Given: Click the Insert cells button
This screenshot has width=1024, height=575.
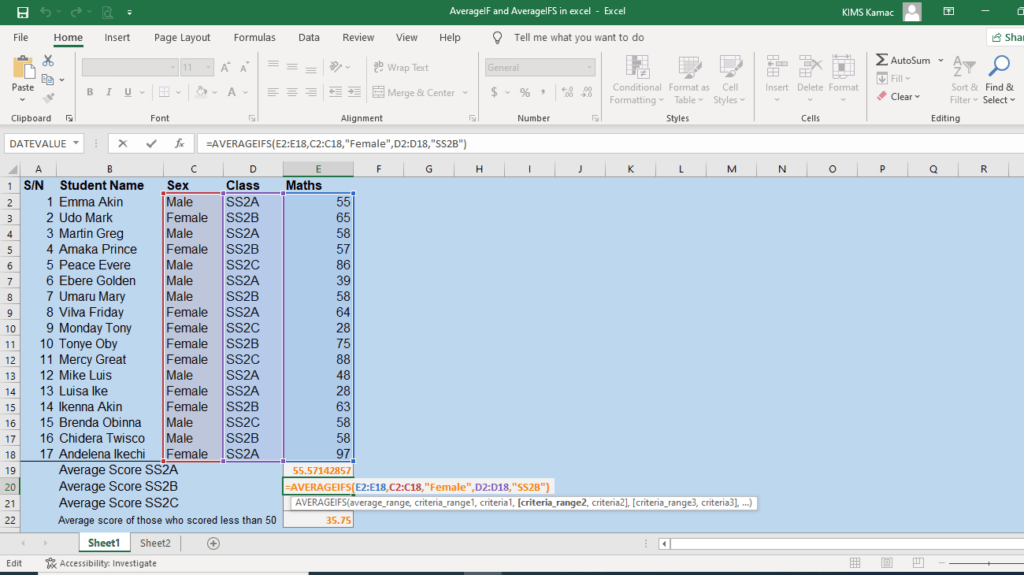Looking at the screenshot, I should tap(776, 80).
